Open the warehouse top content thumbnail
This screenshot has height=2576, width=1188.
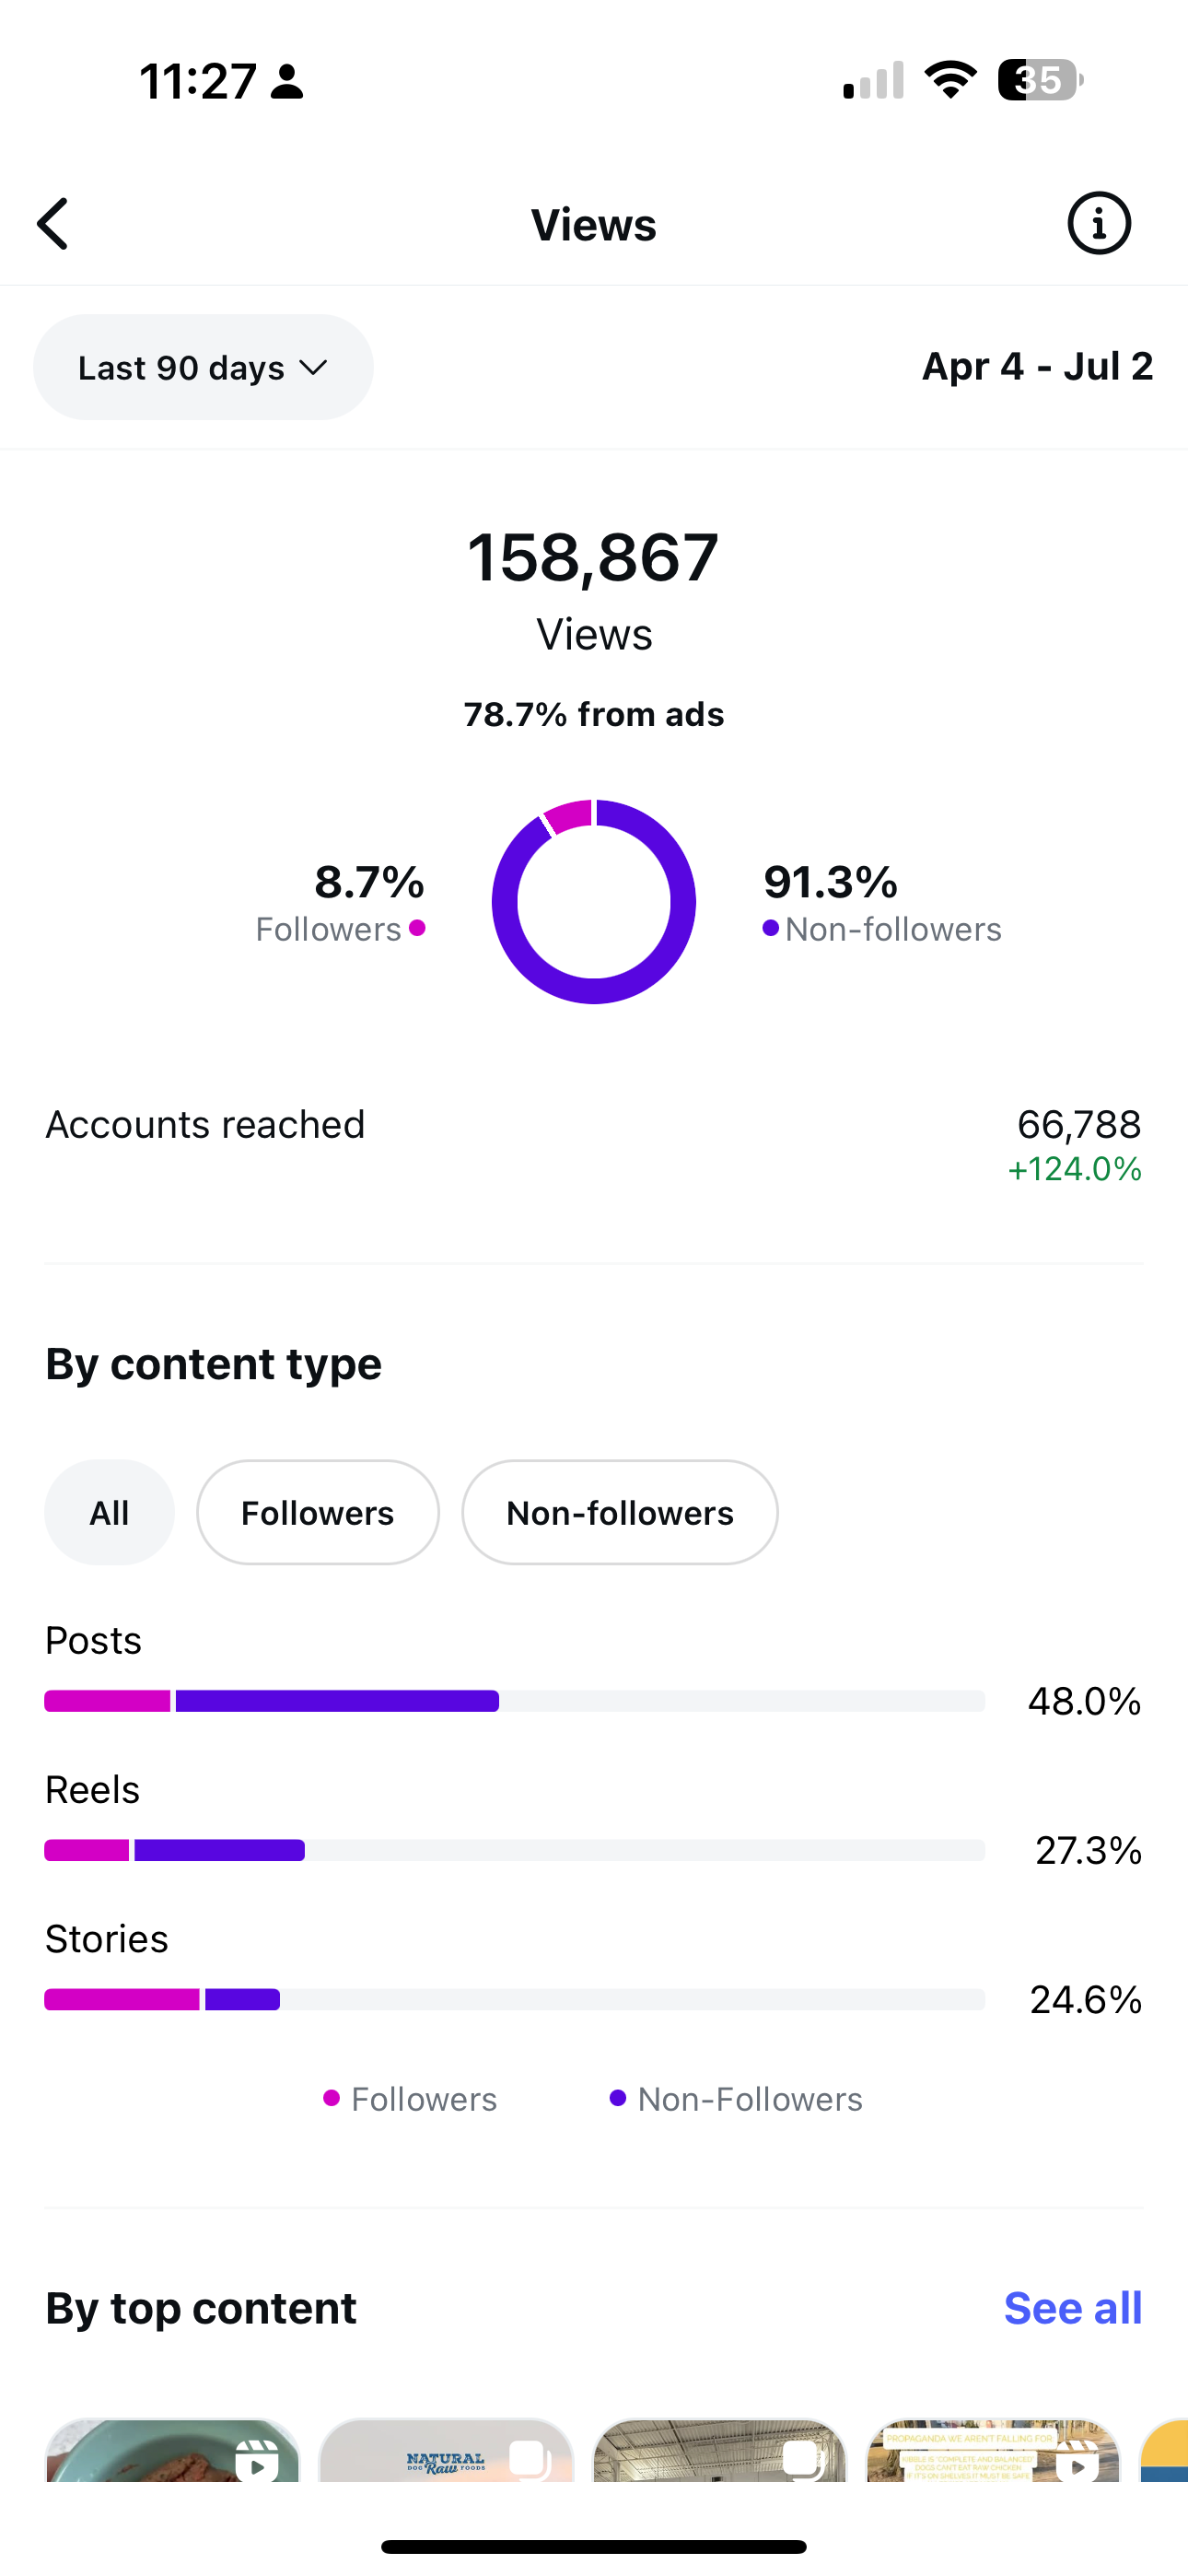(720, 2450)
